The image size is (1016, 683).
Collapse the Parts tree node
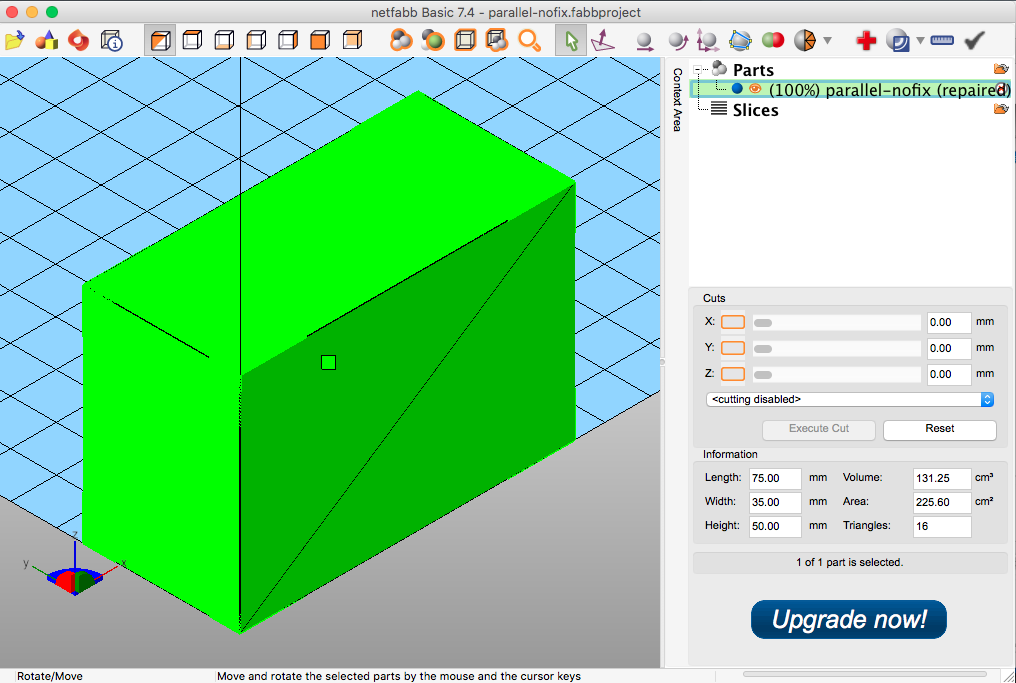[698, 69]
